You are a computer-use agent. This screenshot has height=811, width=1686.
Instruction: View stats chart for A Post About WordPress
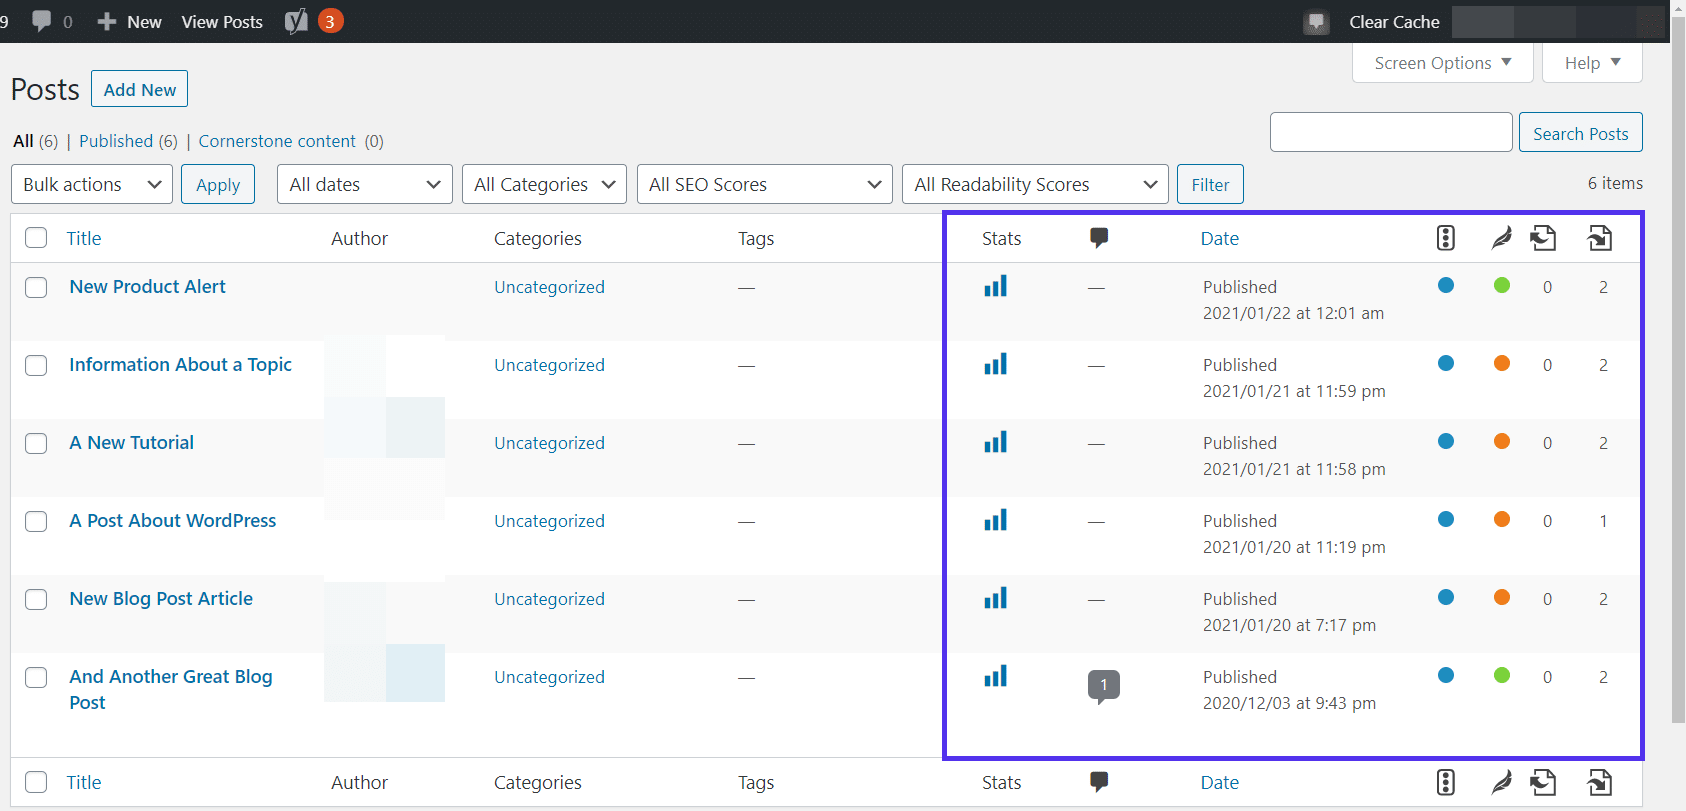pos(995,521)
